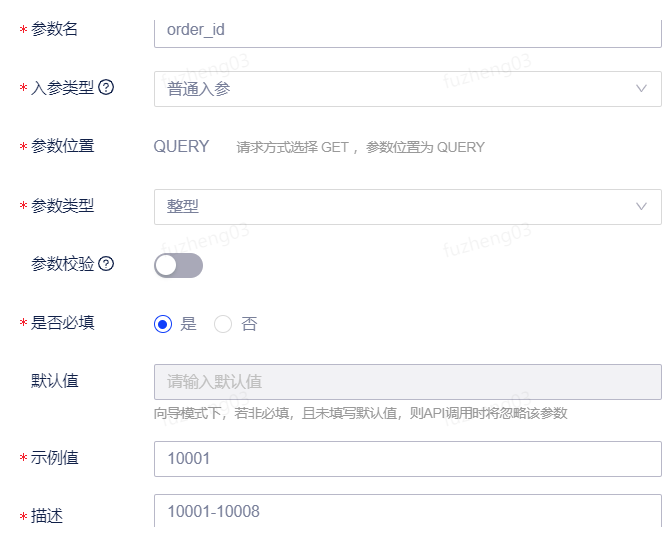
Task: Click the 入参类型 label
Action: 63,88
